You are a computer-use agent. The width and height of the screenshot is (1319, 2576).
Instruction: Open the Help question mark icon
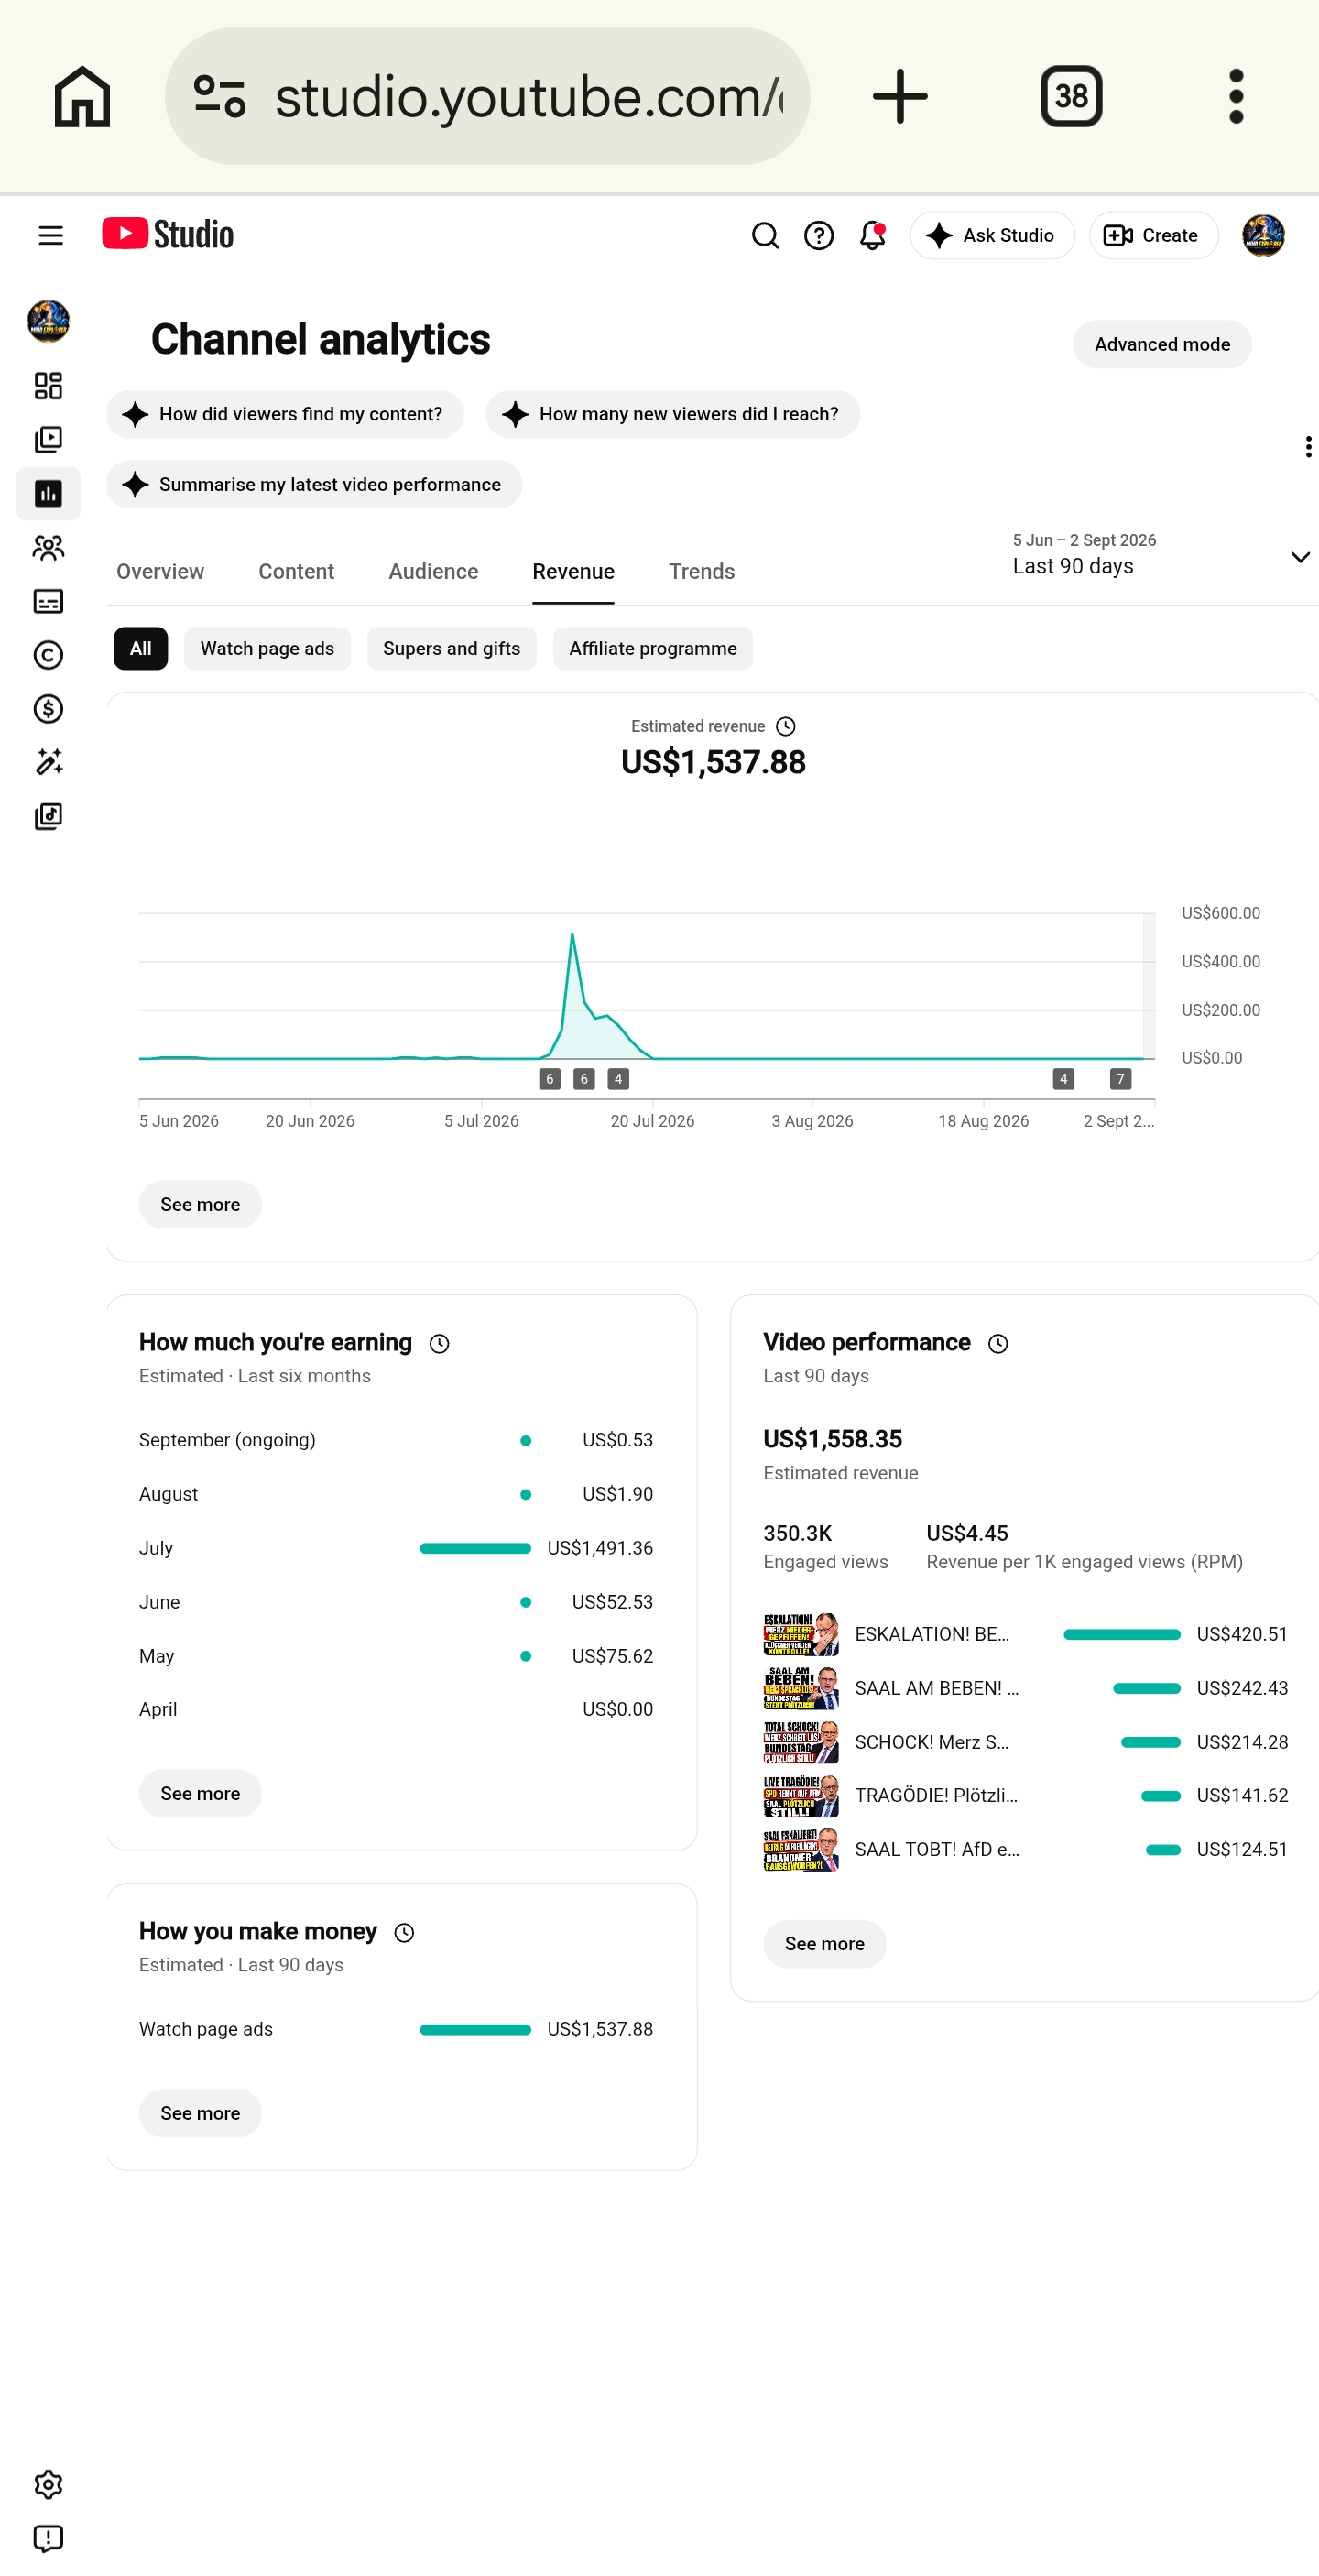pyautogui.click(x=819, y=235)
